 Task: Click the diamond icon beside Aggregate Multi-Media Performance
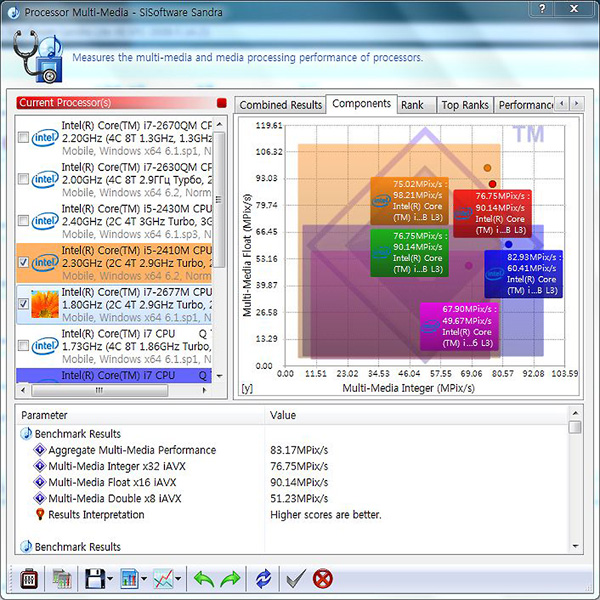click(x=40, y=450)
